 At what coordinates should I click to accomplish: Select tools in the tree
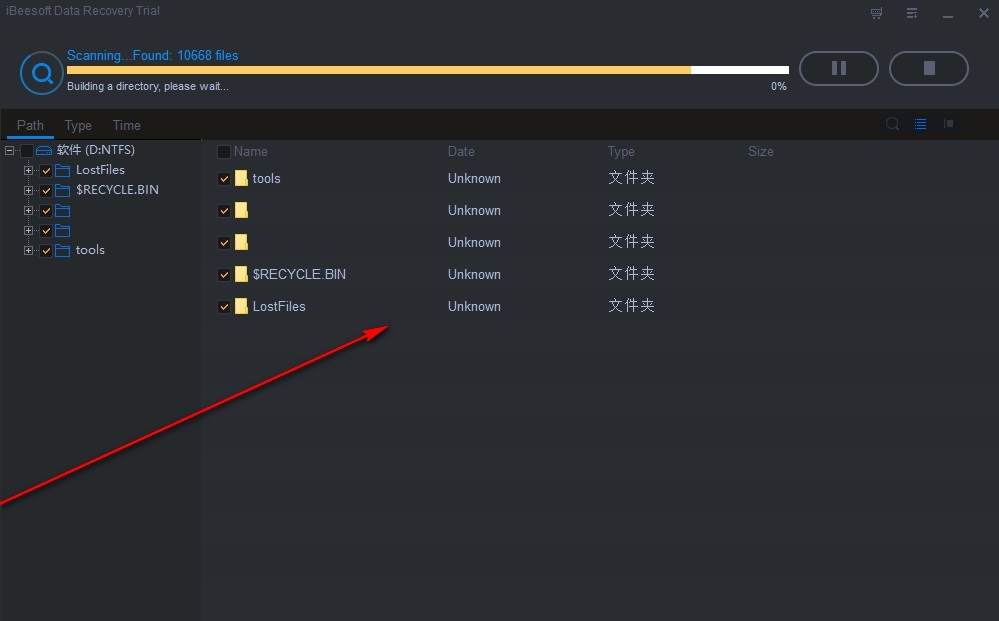tap(90, 250)
